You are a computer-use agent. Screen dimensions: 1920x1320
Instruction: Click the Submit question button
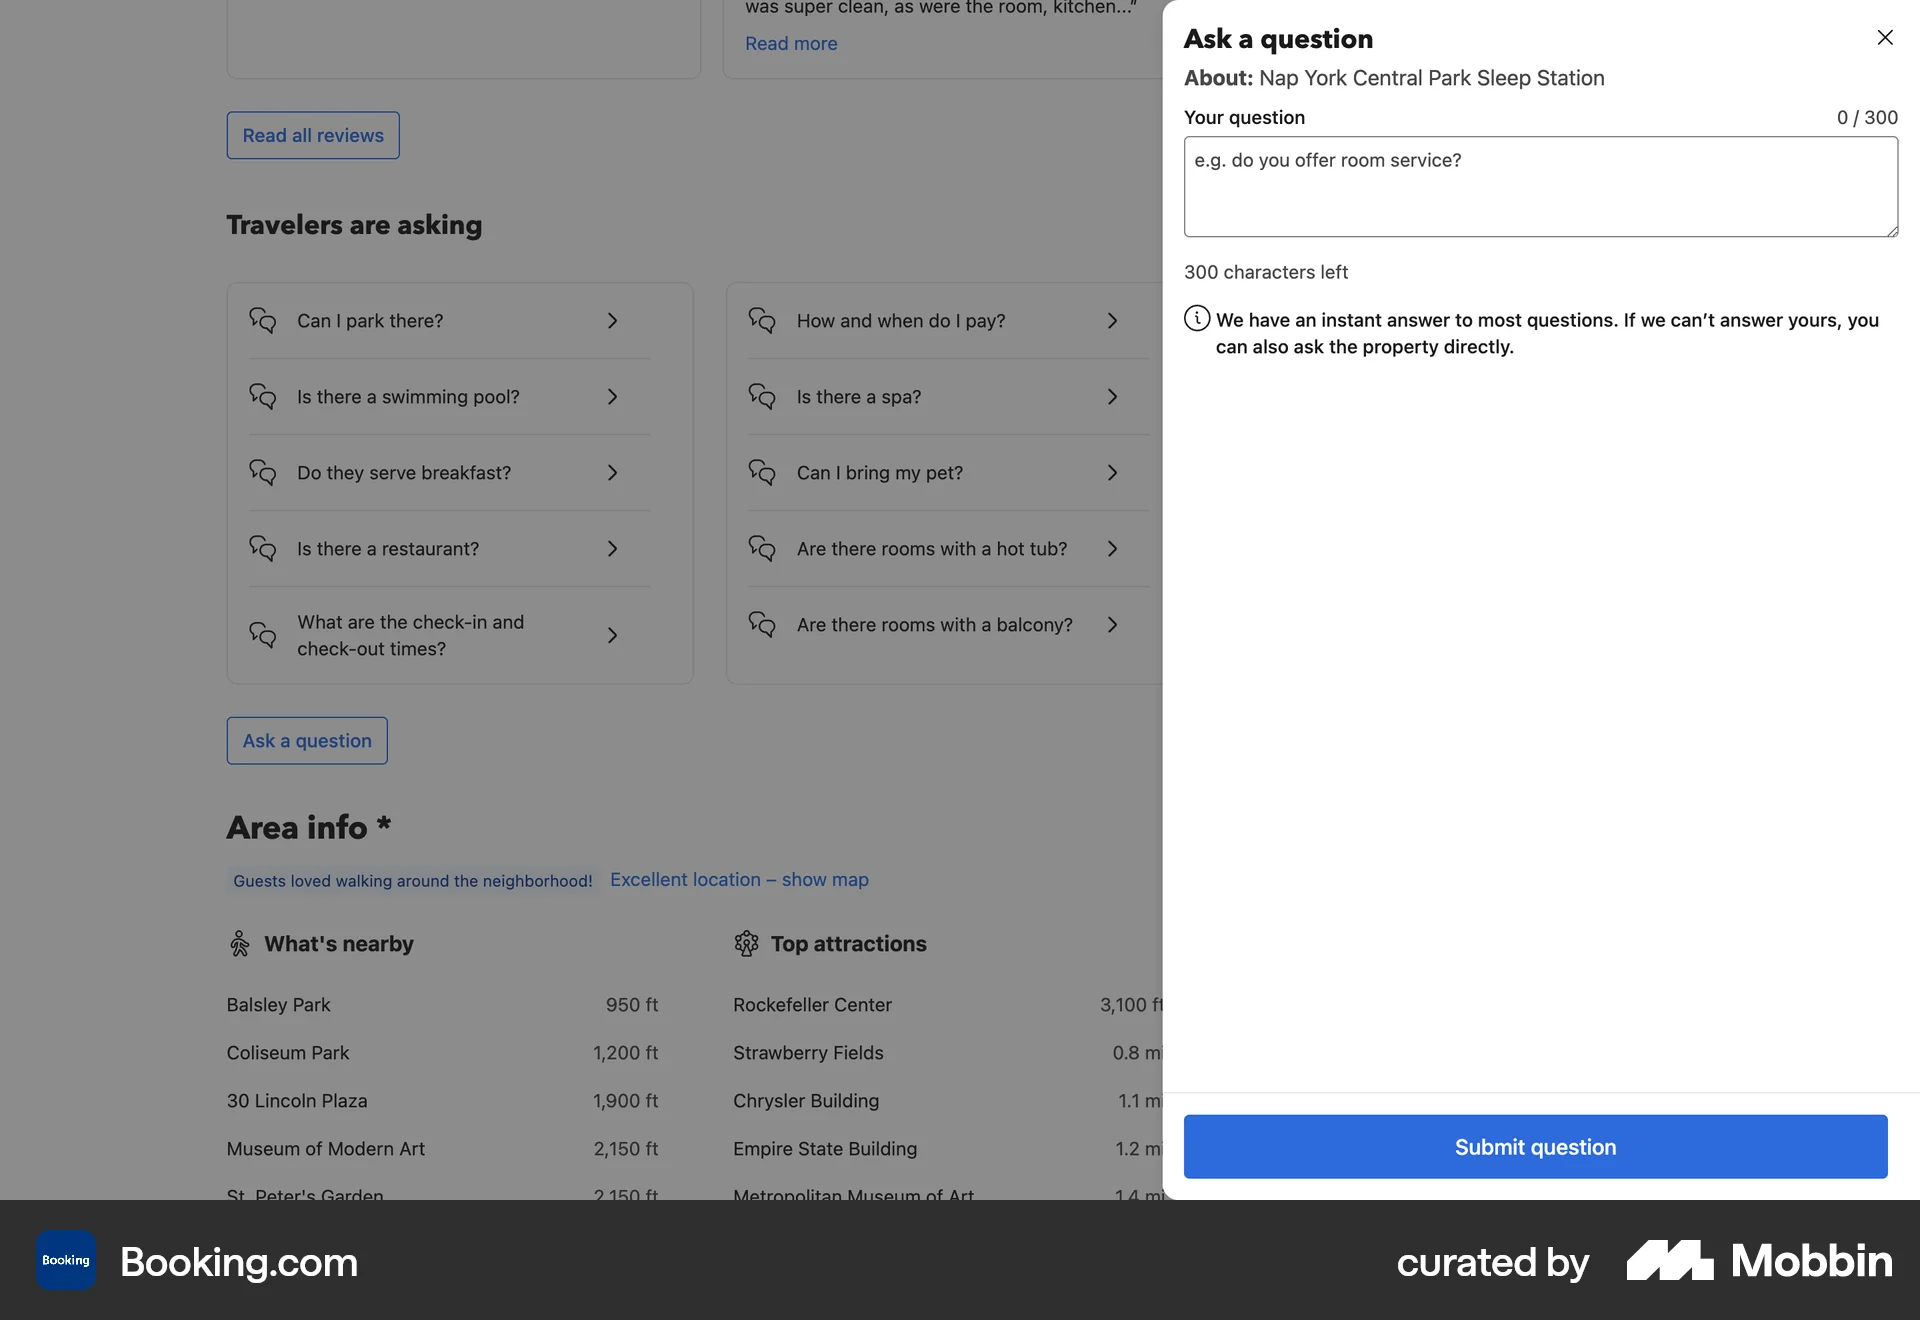point(1535,1147)
